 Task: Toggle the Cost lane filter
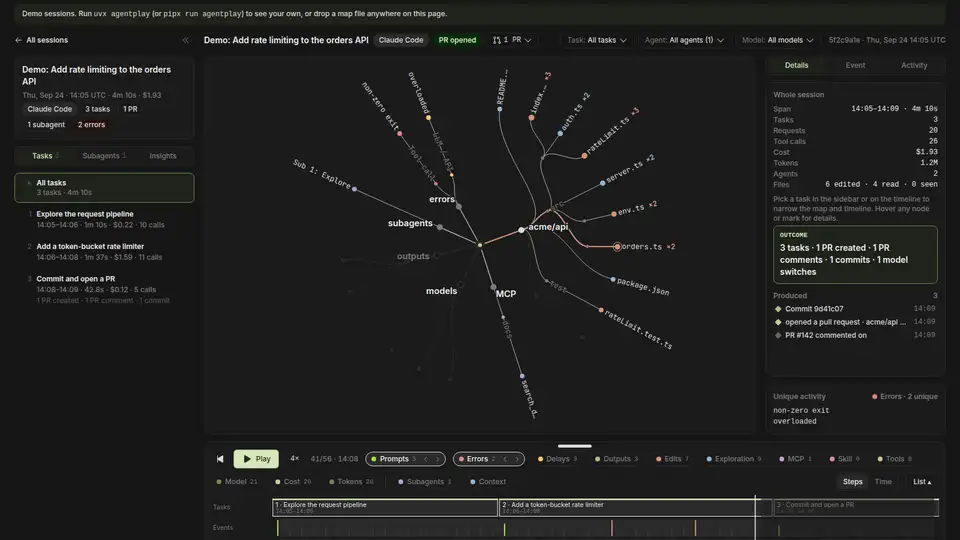point(293,482)
